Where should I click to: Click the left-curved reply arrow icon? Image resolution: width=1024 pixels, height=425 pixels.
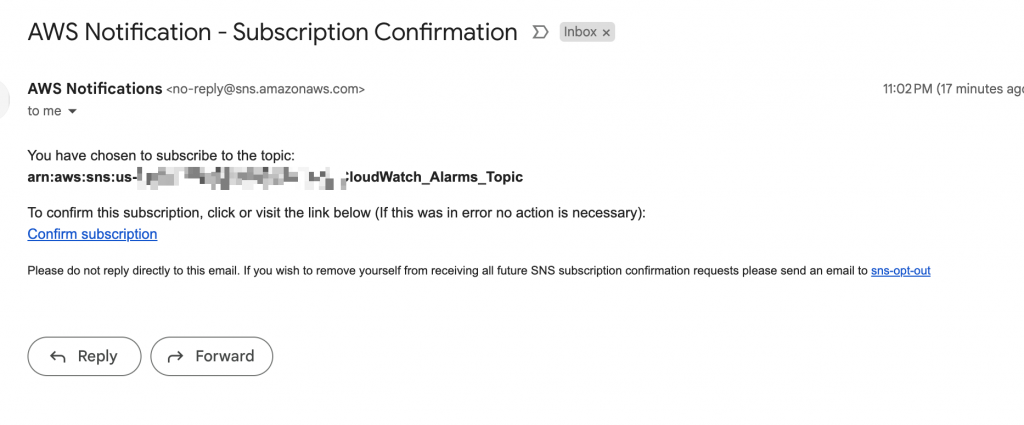pos(58,356)
